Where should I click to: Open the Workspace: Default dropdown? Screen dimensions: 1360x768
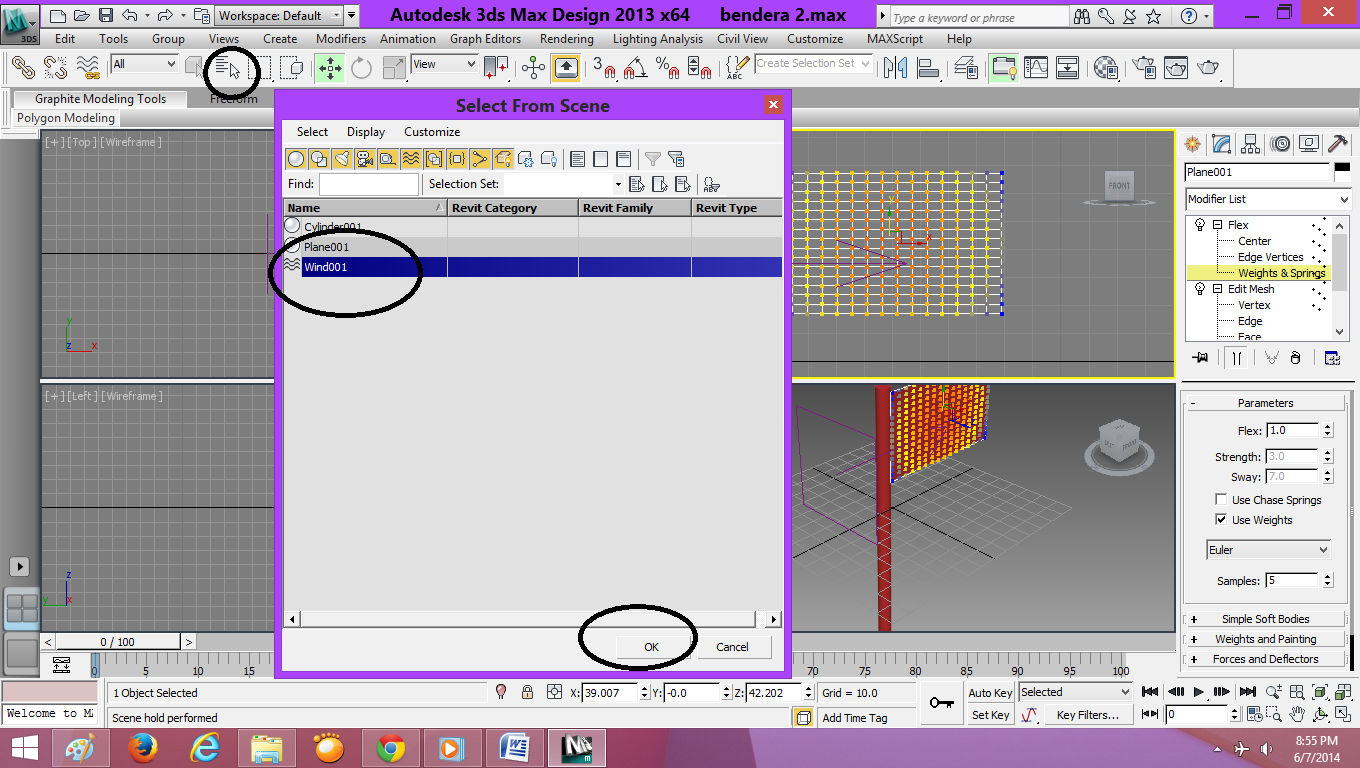[x=279, y=15]
